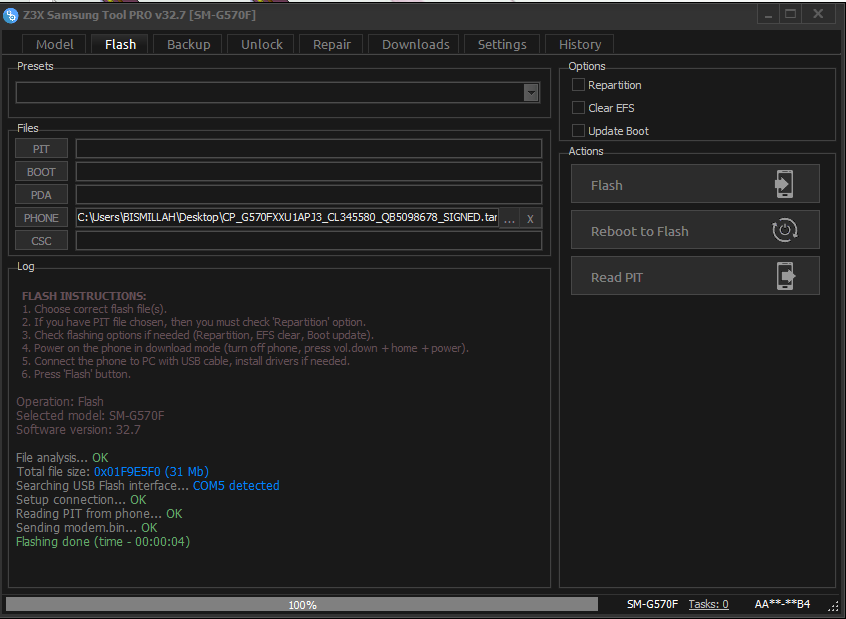Click 'Software version: 32.7' log line
The width and height of the screenshot is (846, 619).
78,430
